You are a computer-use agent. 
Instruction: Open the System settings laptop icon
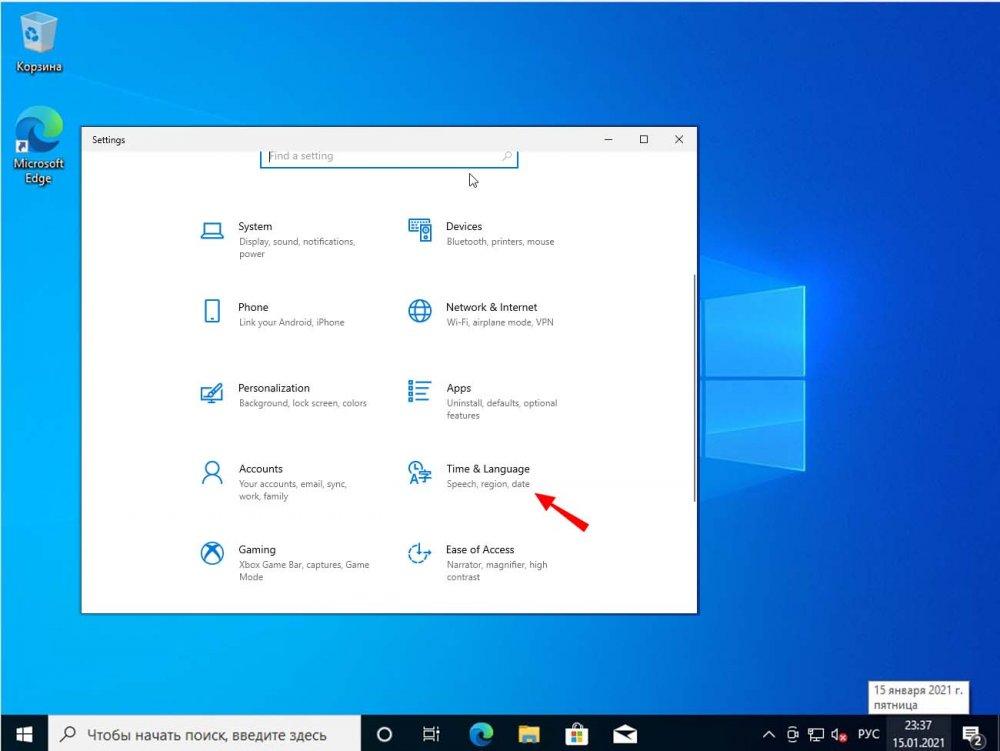point(212,231)
